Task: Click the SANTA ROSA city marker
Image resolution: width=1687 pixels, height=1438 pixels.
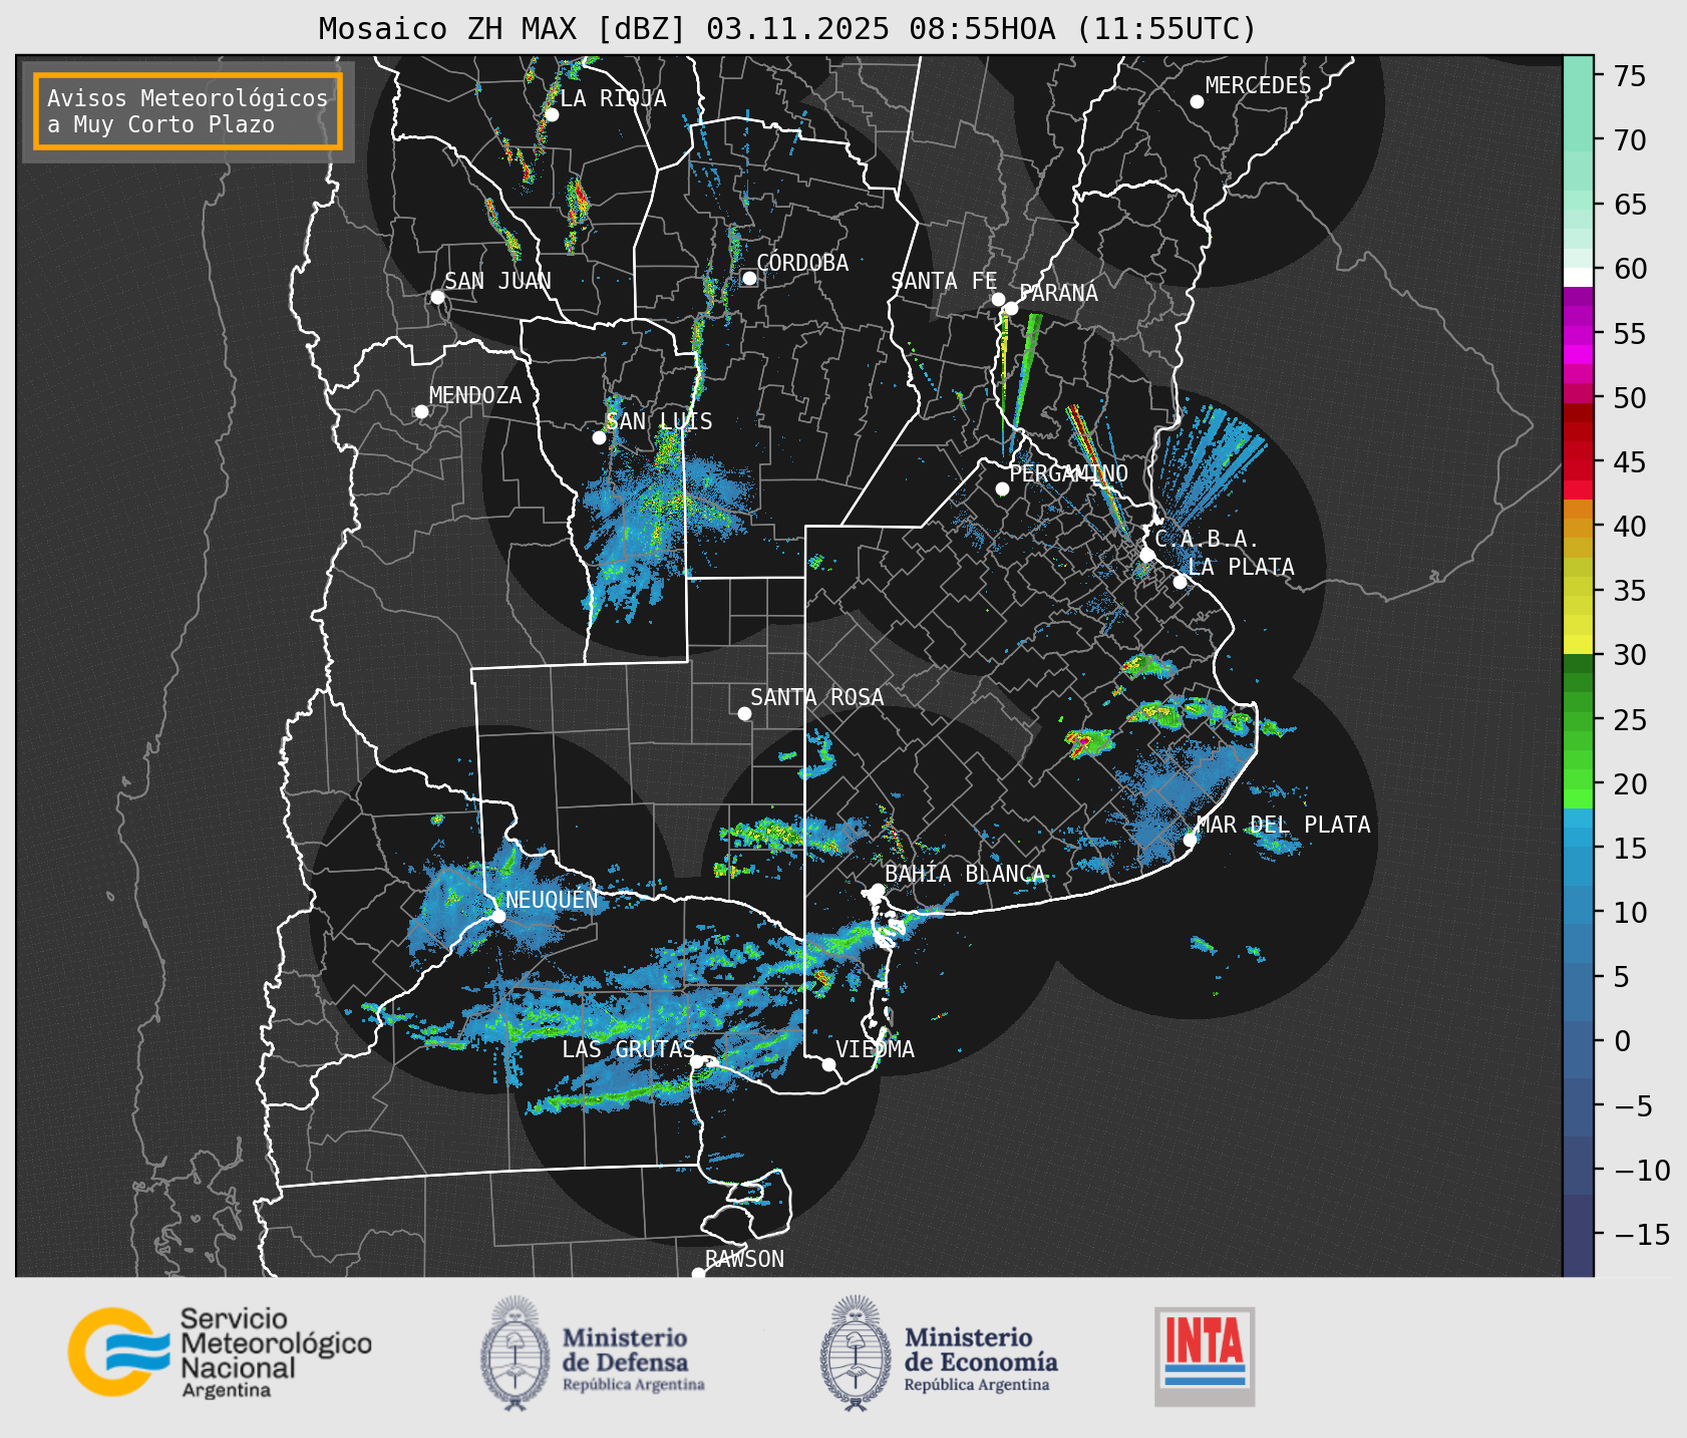Action: click(744, 713)
